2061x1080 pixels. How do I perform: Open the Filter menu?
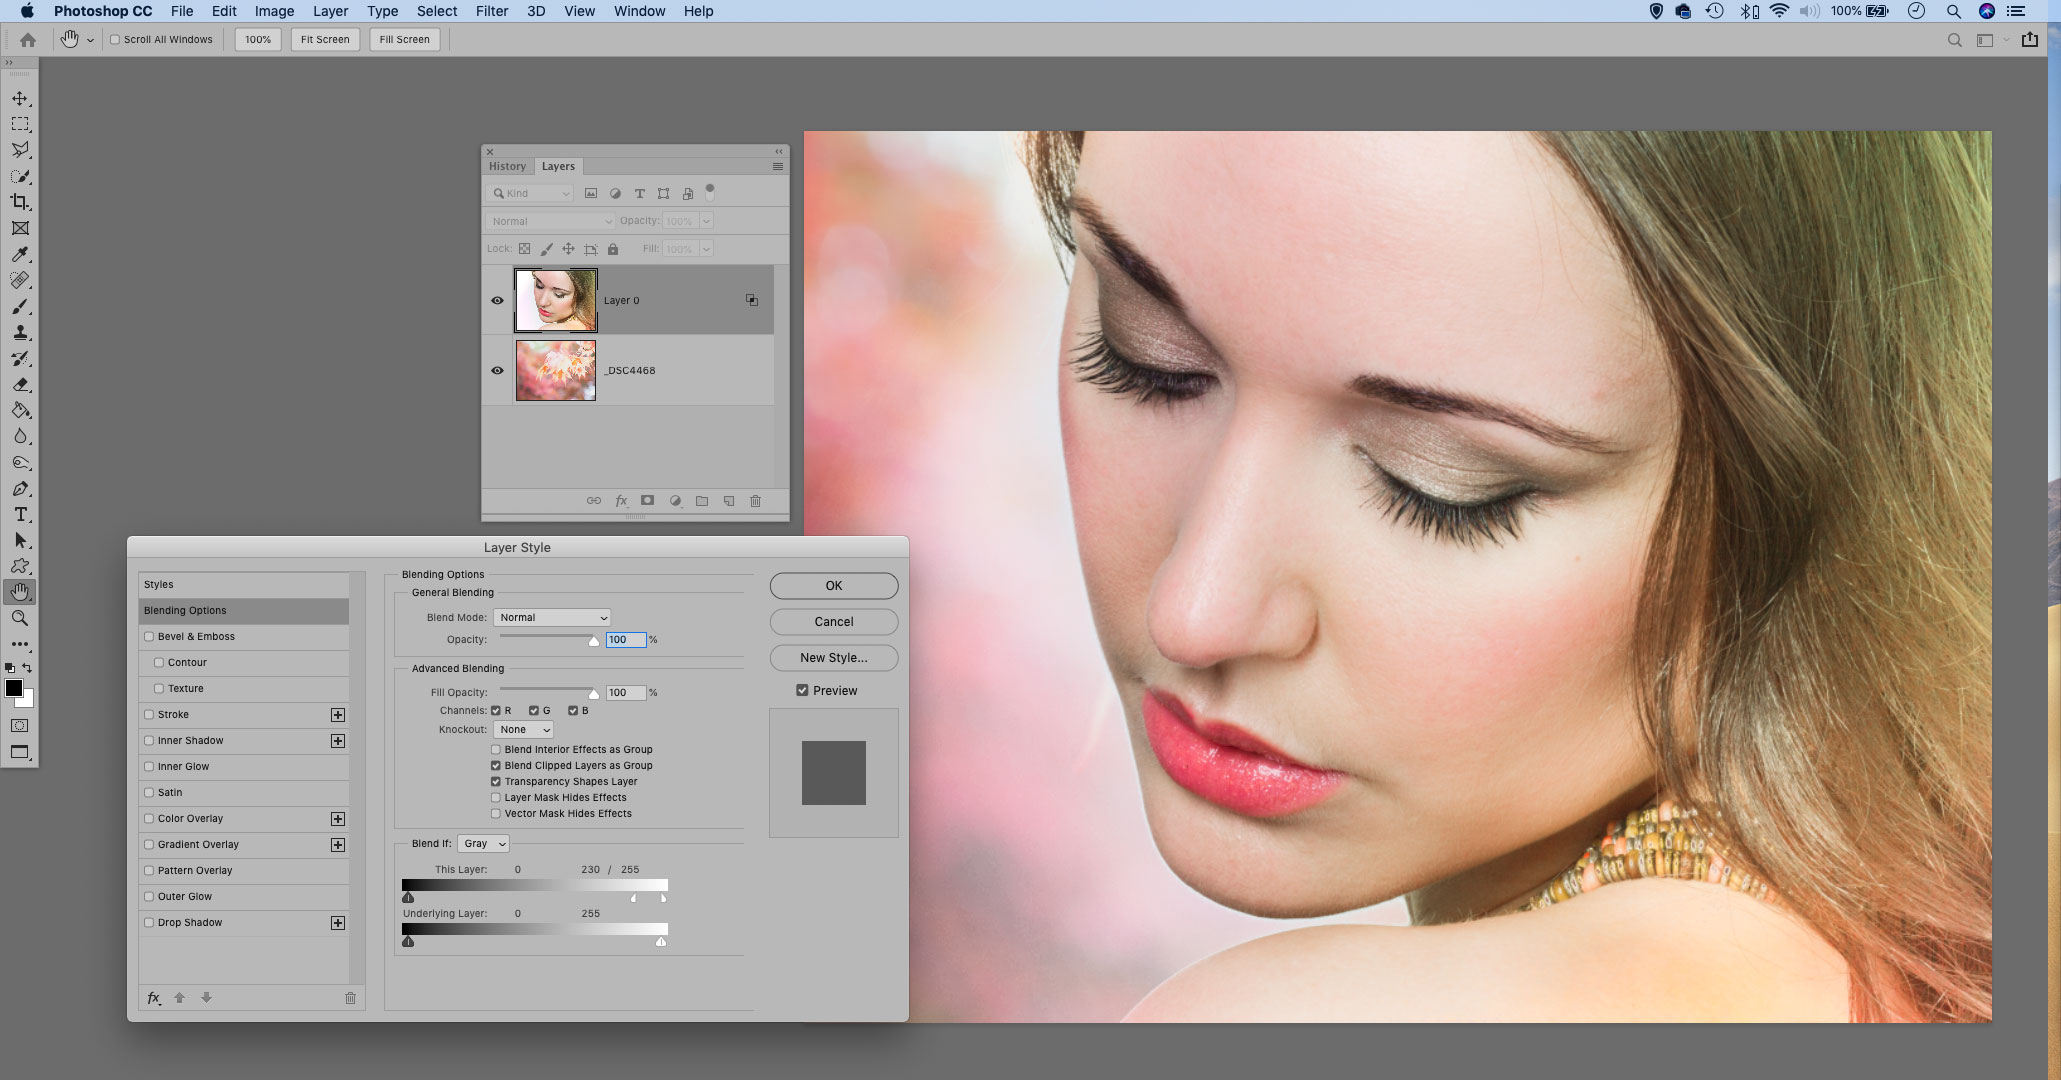pos(489,11)
